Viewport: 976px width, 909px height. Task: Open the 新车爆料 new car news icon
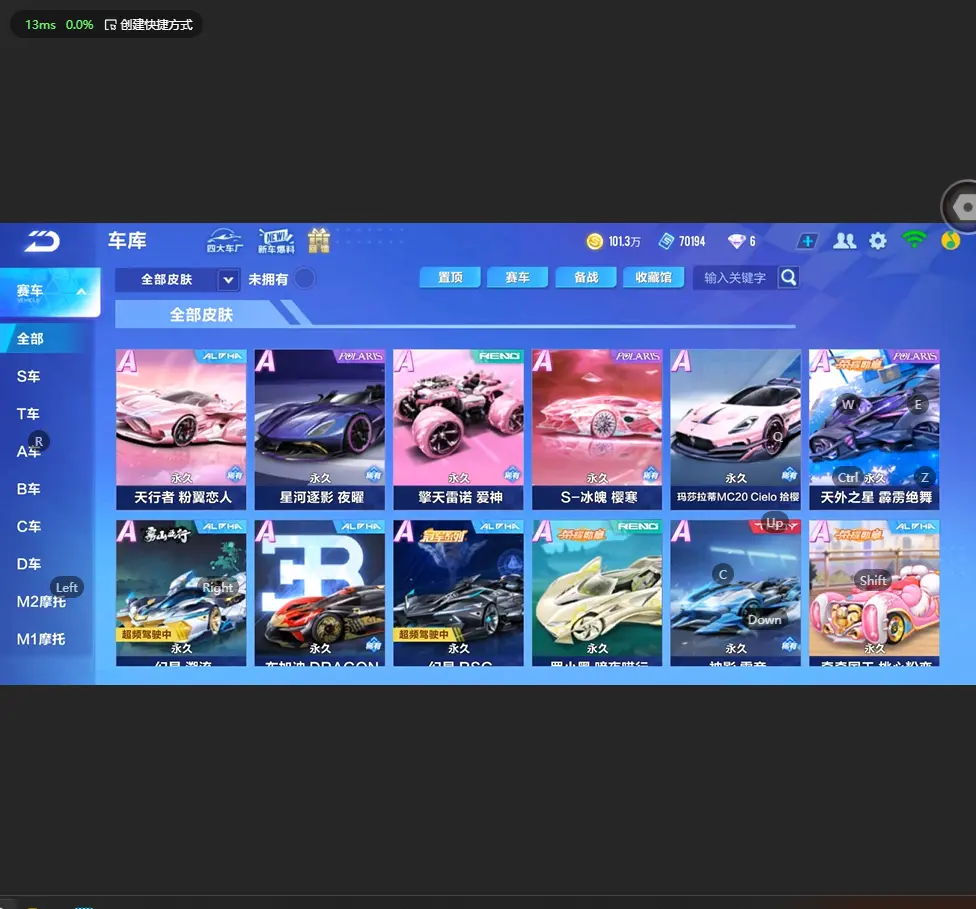[276, 241]
